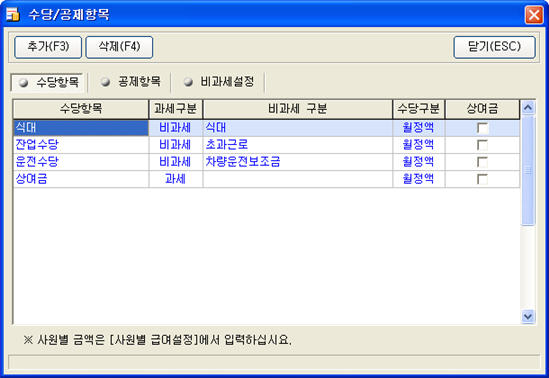Tick the 상여금 checkbox for 잔업수당 row
The image size is (549, 378).
[482, 145]
